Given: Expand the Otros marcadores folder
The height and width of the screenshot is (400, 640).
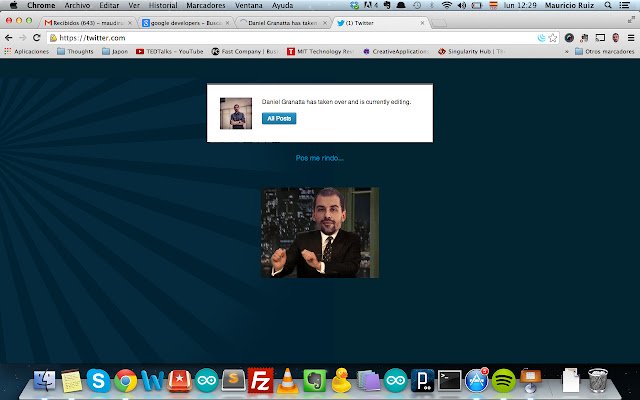Looking at the screenshot, I should 604,51.
